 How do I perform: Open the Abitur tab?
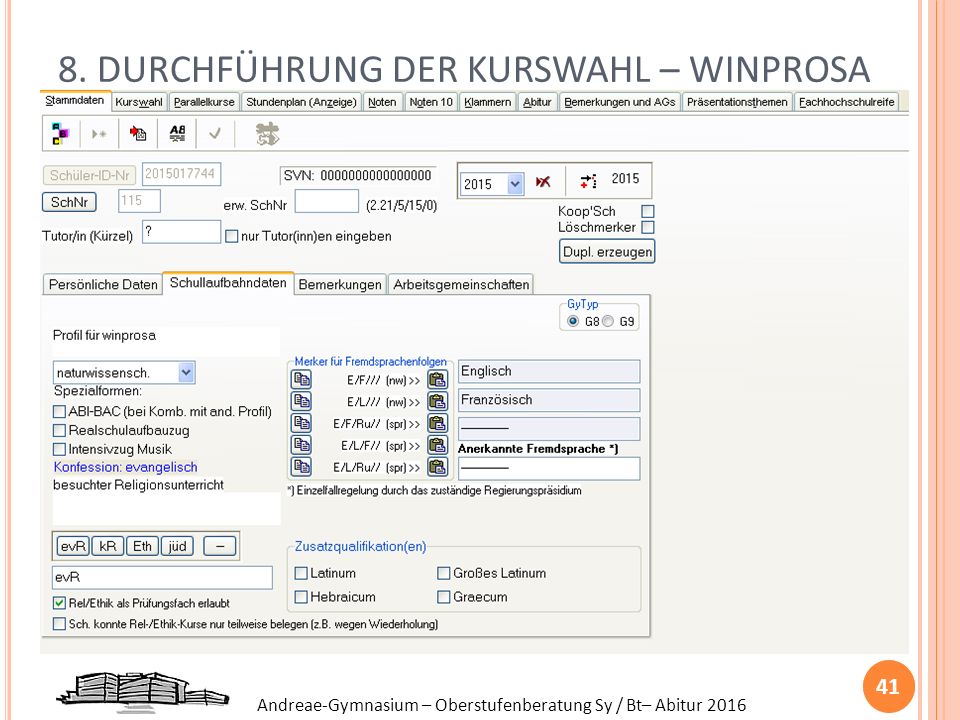coord(537,102)
